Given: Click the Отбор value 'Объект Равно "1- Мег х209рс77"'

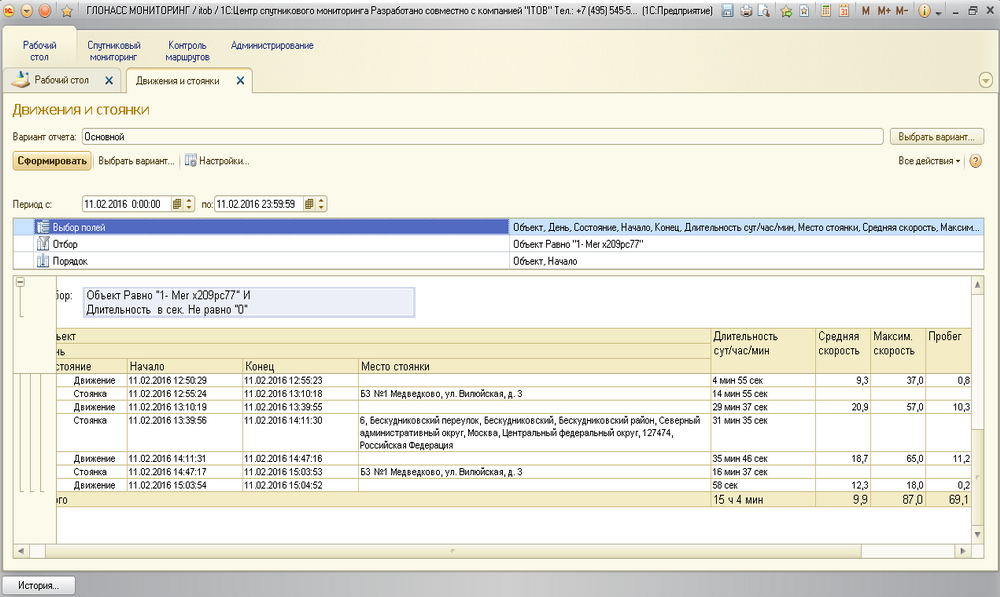Looking at the screenshot, I should pyautogui.click(x=578, y=244).
